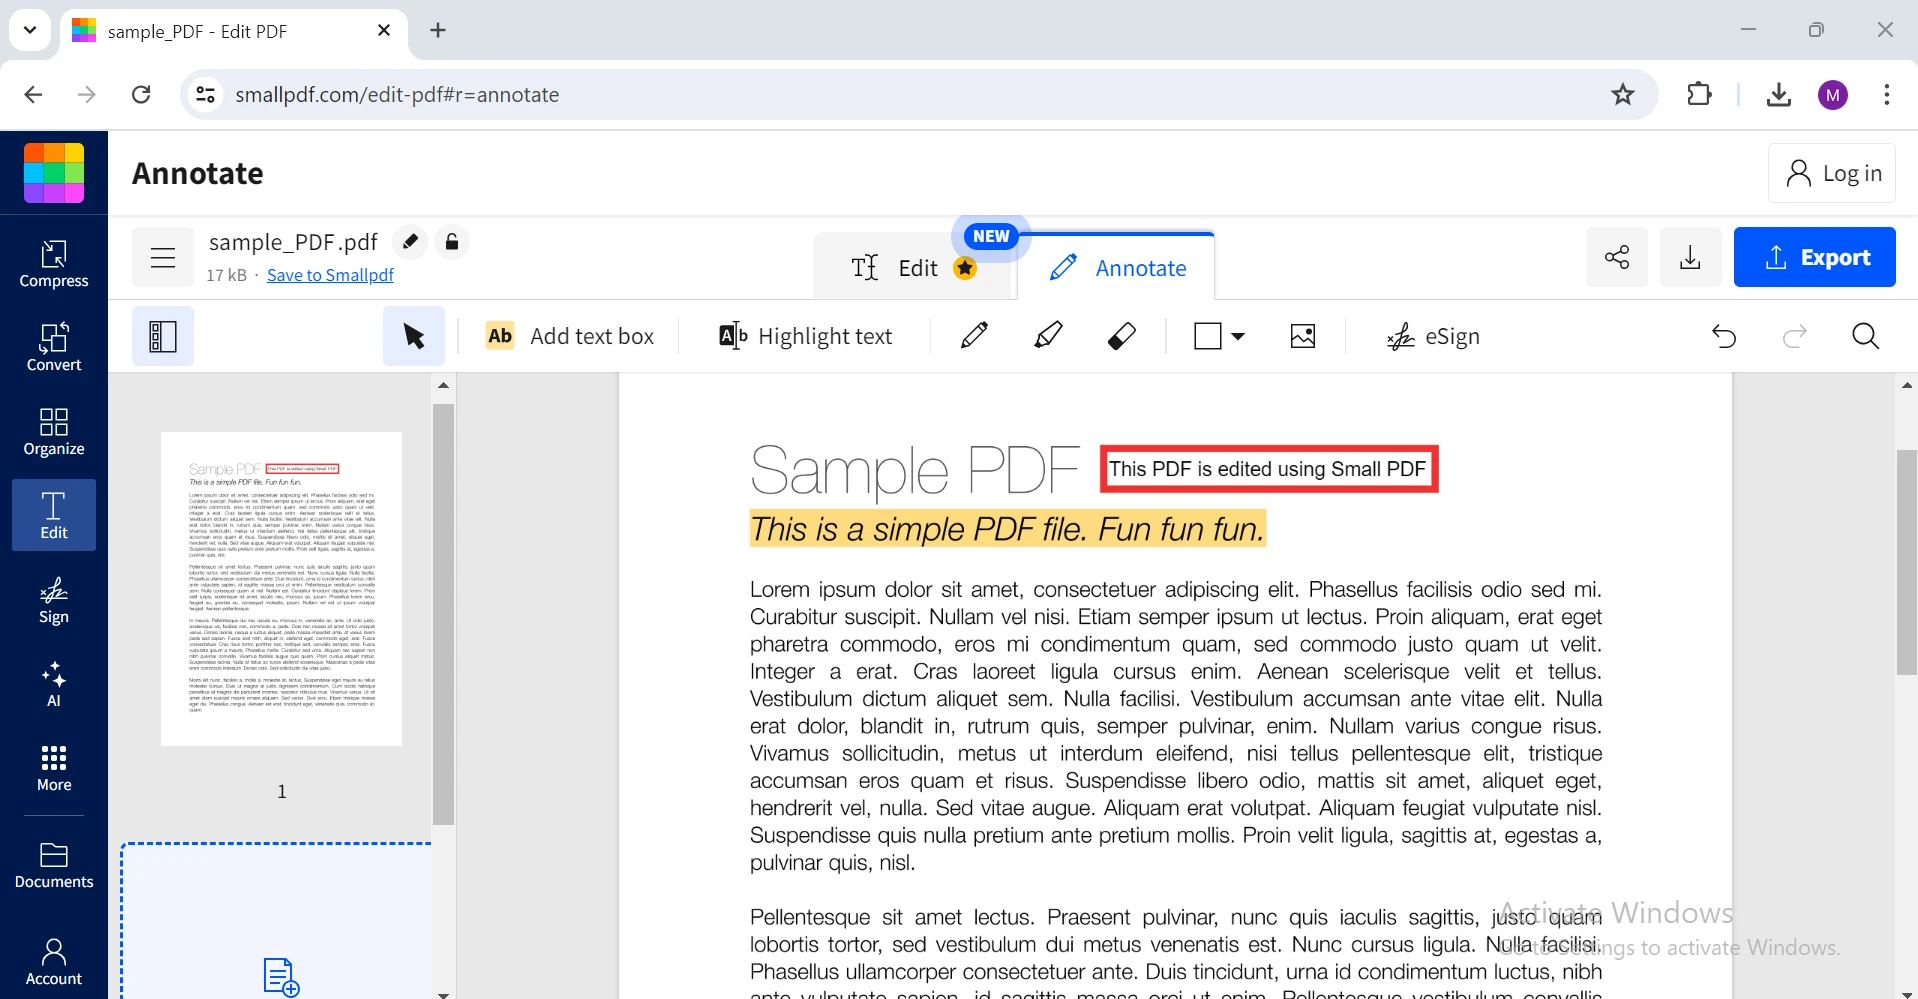Viewport: 1918px width, 999px height.
Task: Switch to the Edit tab
Action: click(912, 268)
